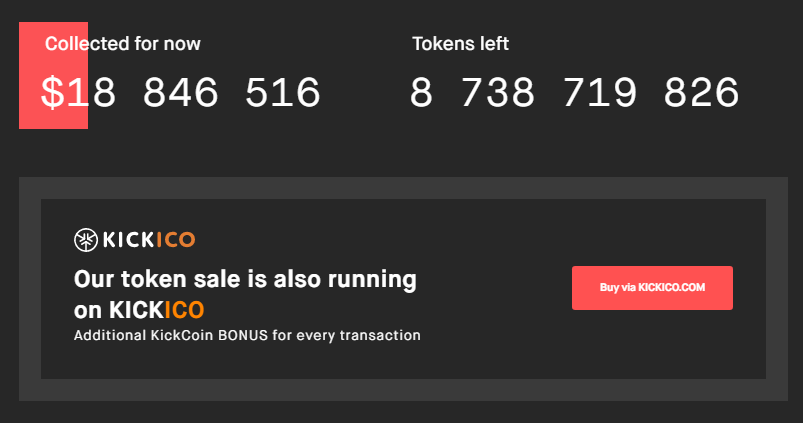Image resolution: width=803 pixels, height=423 pixels.
Task: Click the leading 8 in the tokens left counter
Action: tap(421, 92)
